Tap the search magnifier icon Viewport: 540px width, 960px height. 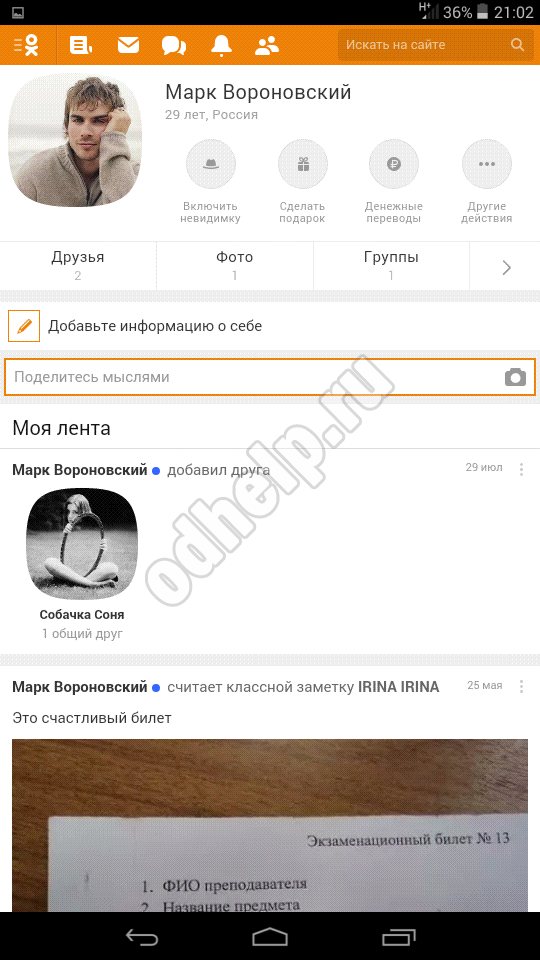517,45
